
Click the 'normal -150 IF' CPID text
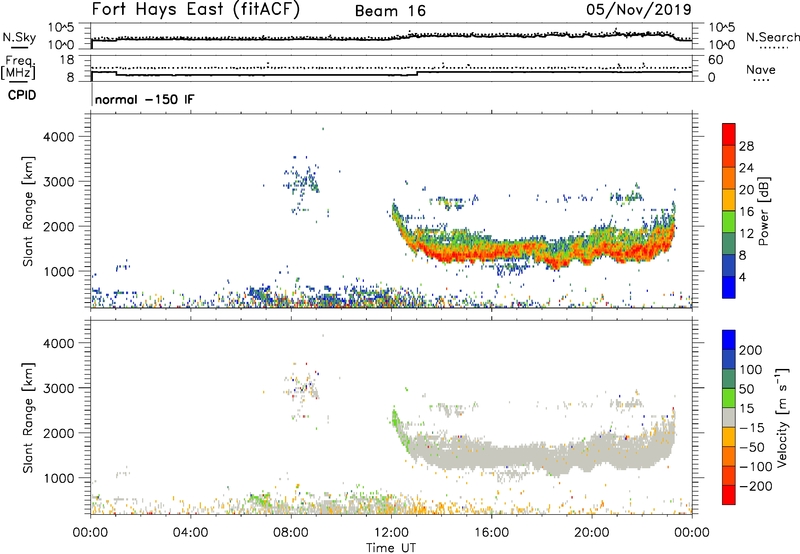pos(145,99)
